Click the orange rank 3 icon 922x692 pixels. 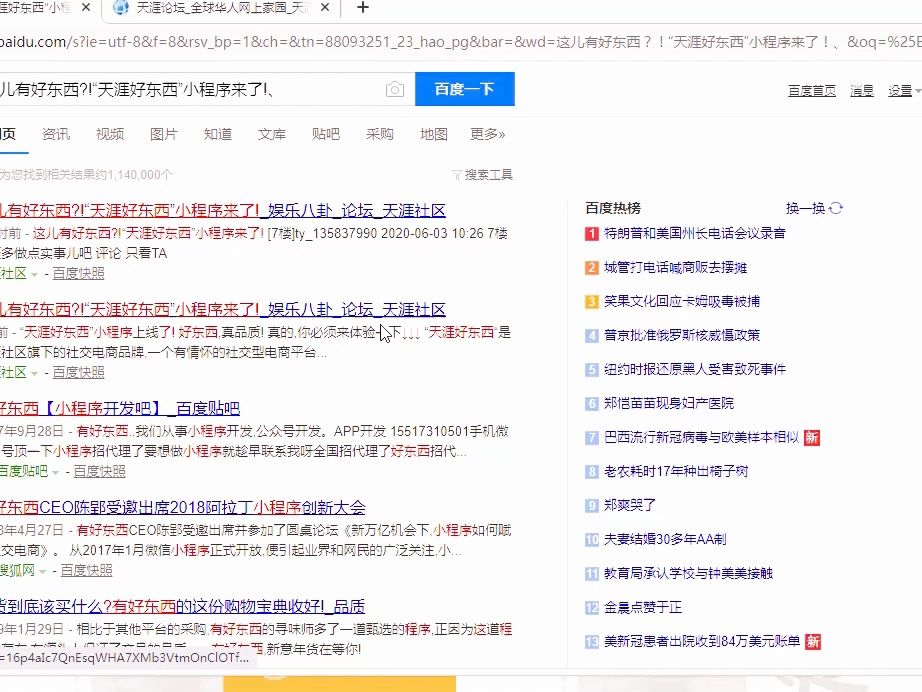click(591, 302)
